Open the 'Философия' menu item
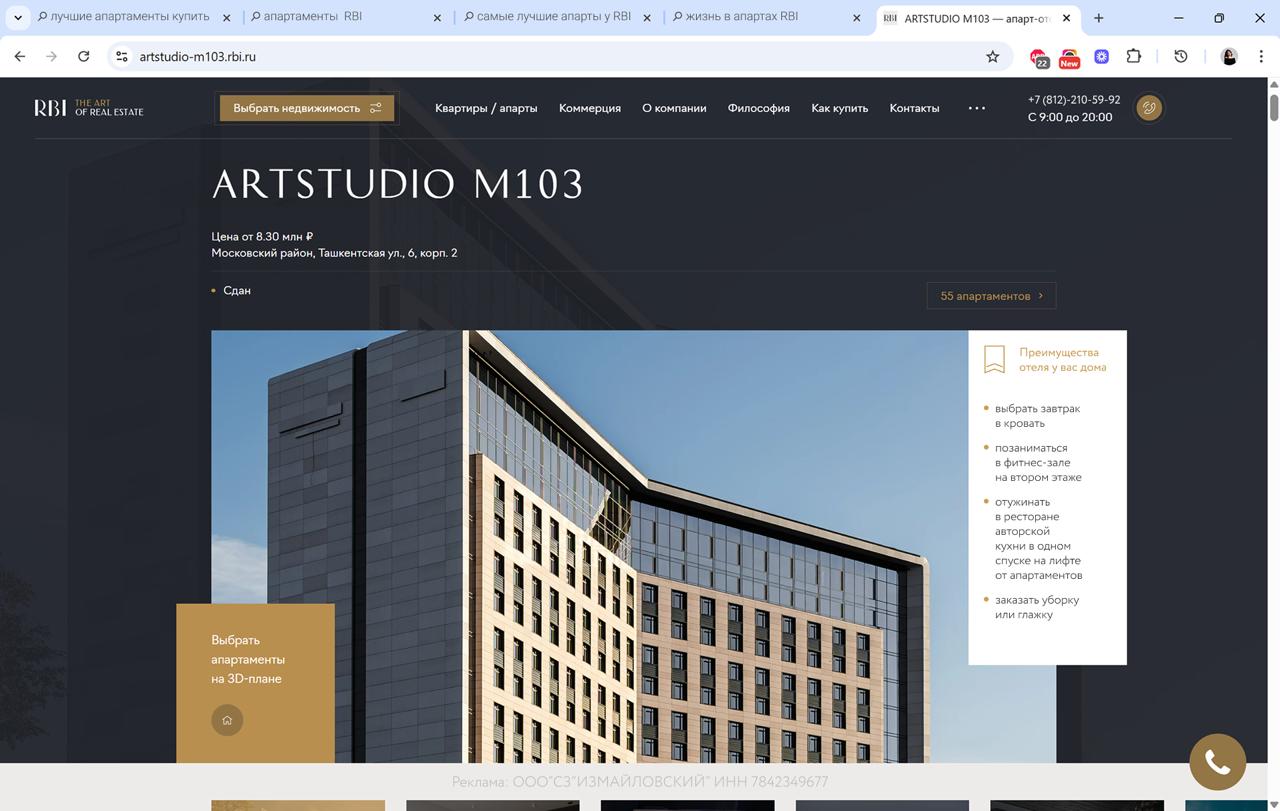 (x=759, y=108)
